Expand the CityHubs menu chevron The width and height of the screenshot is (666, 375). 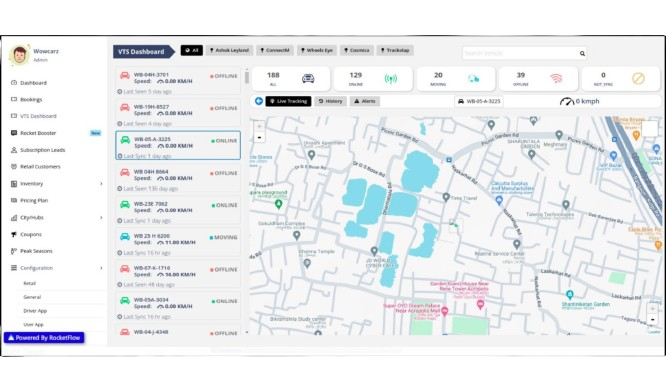(101, 217)
